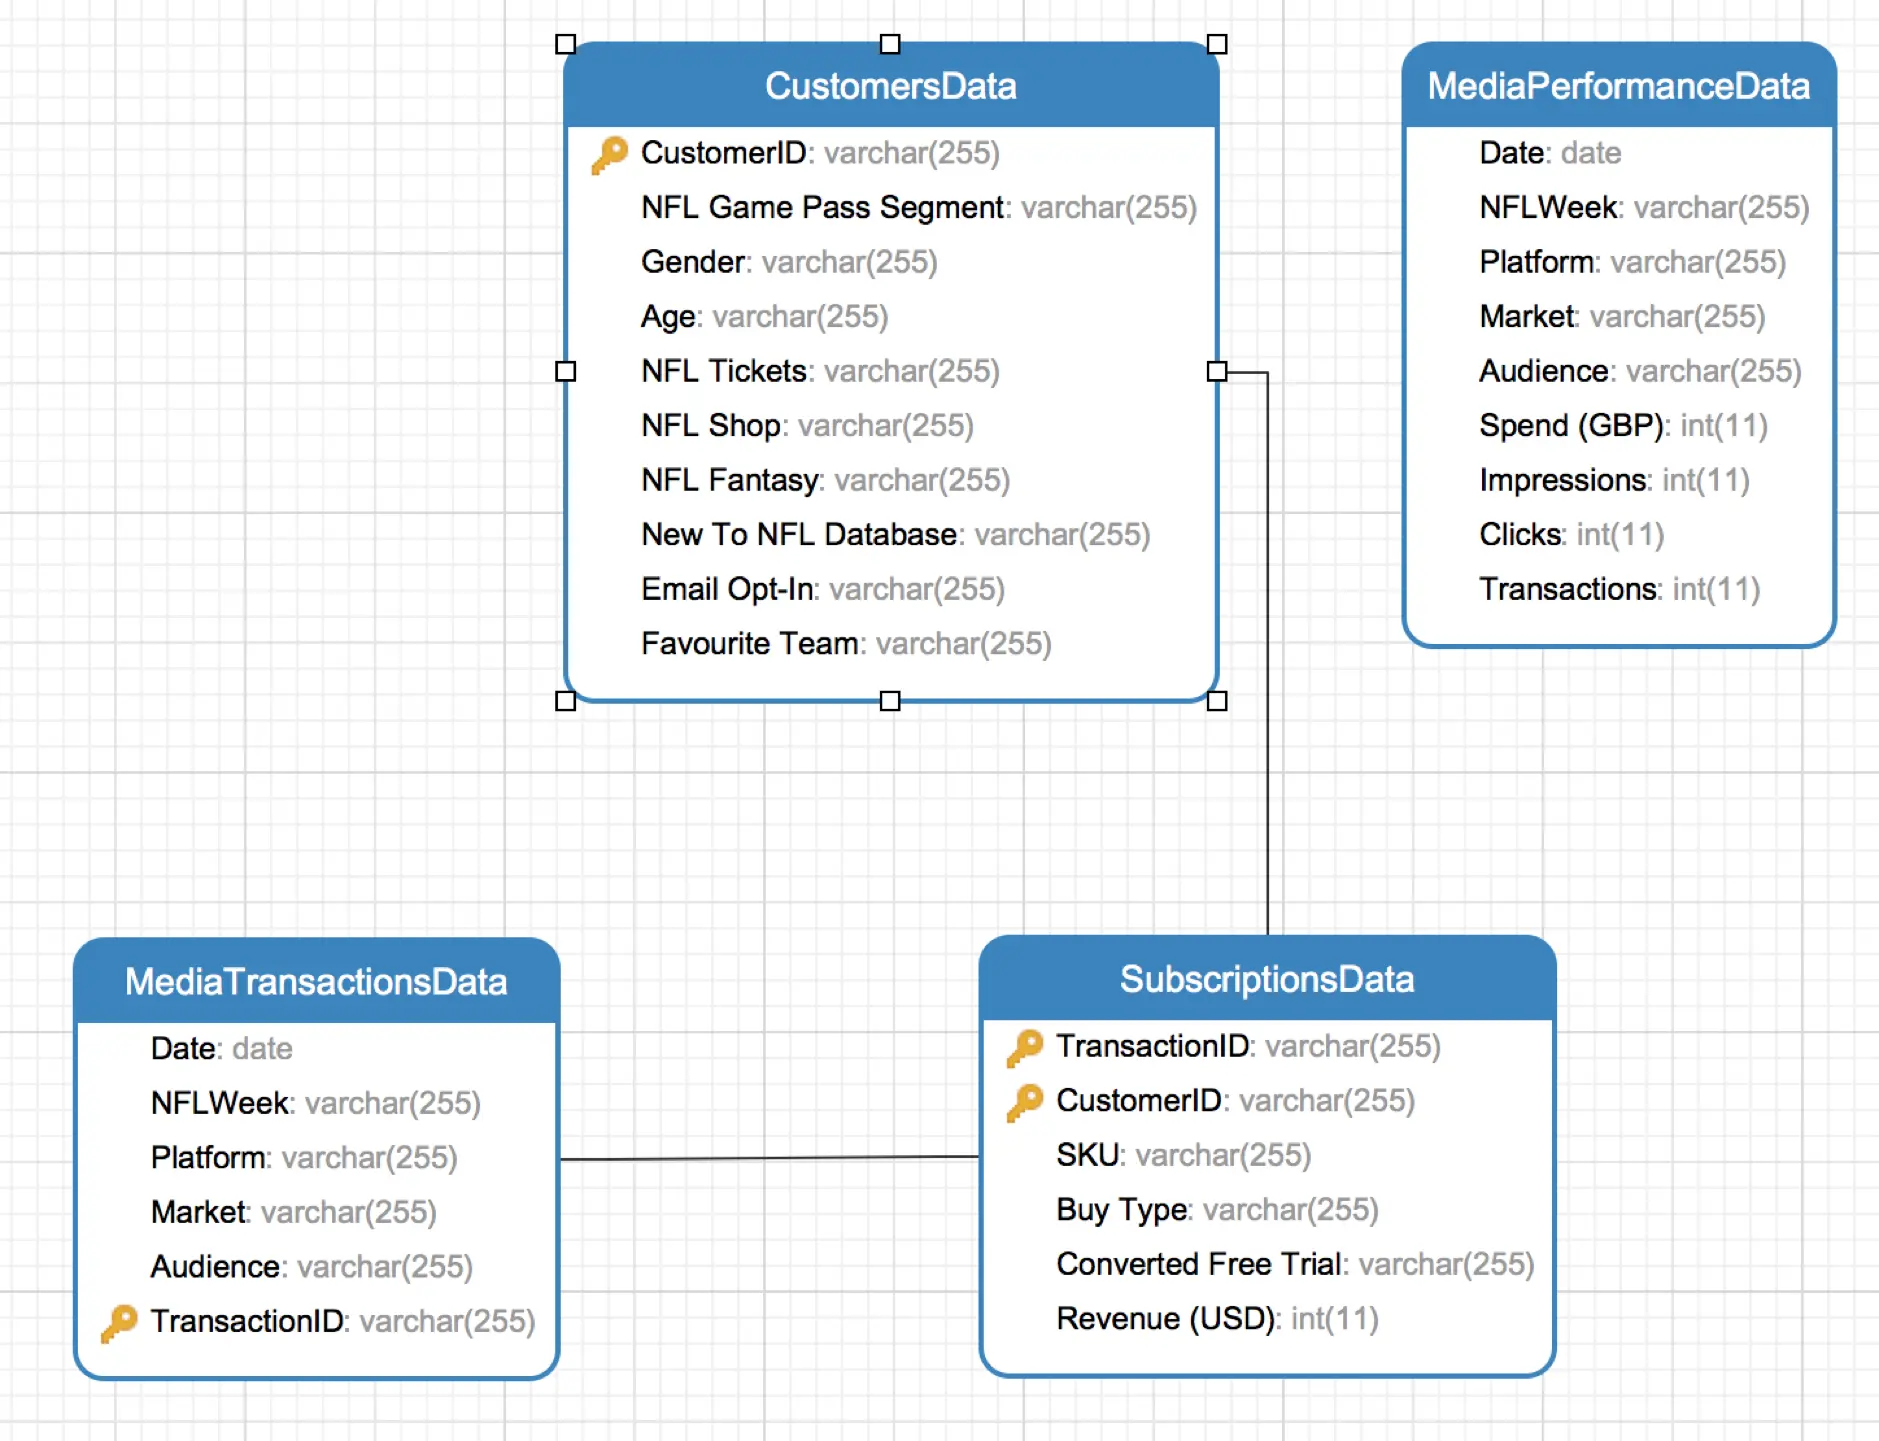Click the "Market" row in MediaPerformanceData

pyautogui.click(x=1622, y=317)
